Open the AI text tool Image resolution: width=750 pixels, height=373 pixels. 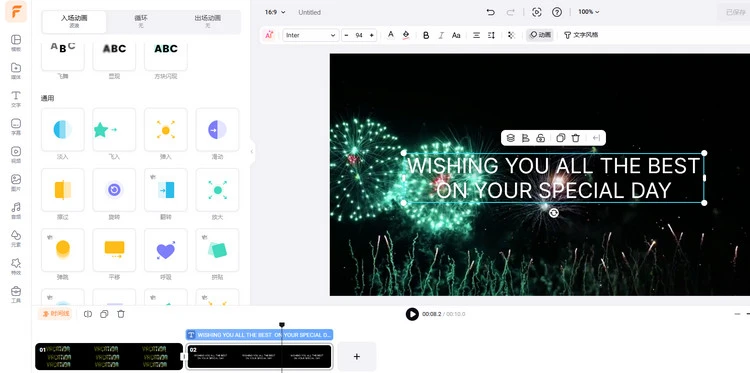coord(269,35)
